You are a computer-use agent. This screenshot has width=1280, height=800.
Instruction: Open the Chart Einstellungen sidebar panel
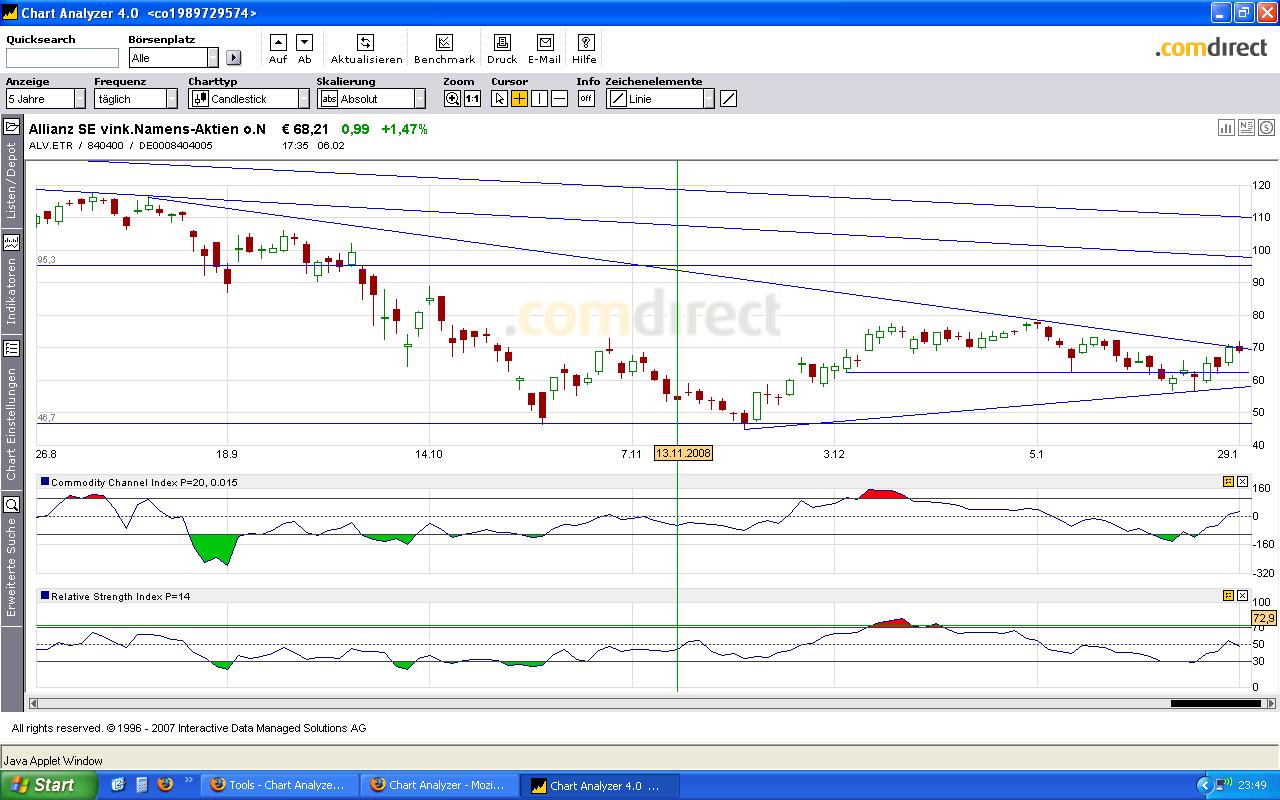12,411
